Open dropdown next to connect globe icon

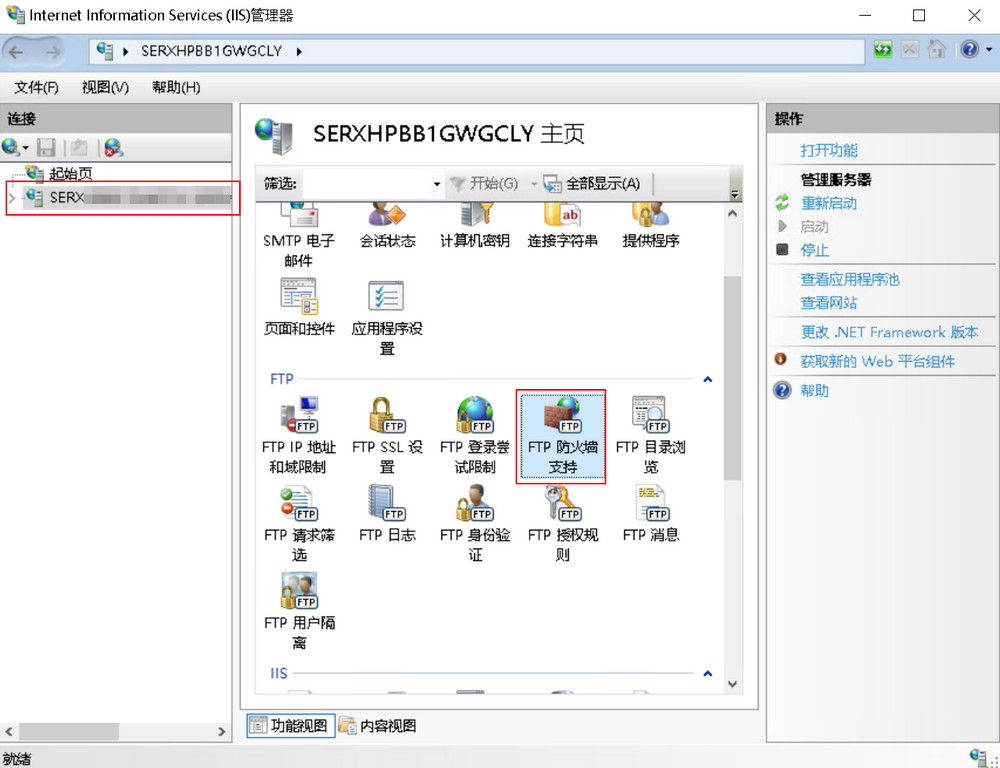pos(26,148)
